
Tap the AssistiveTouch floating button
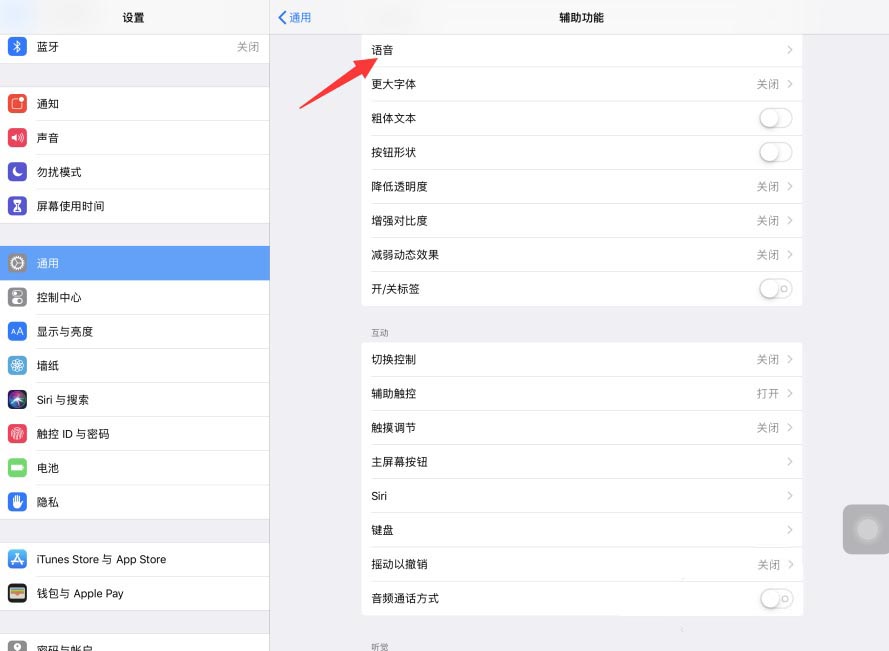[x=866, y=529]
